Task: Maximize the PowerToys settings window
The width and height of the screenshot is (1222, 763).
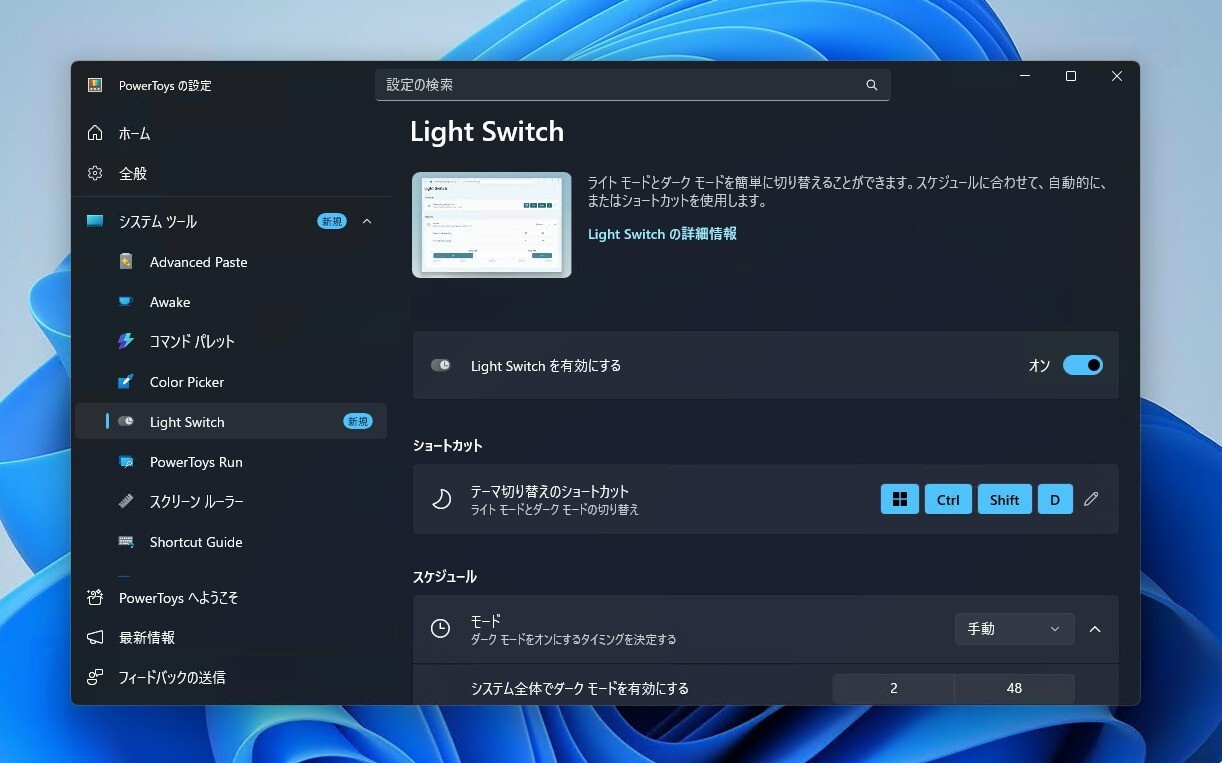Action: point(1071,76)
